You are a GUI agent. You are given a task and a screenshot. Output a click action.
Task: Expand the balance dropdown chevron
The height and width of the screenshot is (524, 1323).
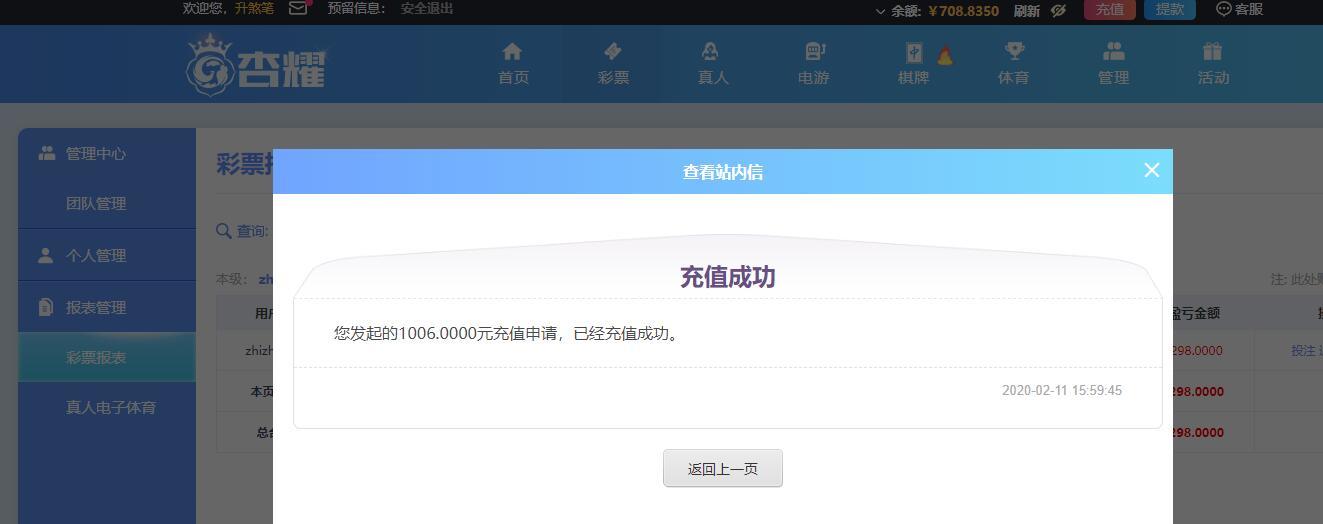click(880, 11)
